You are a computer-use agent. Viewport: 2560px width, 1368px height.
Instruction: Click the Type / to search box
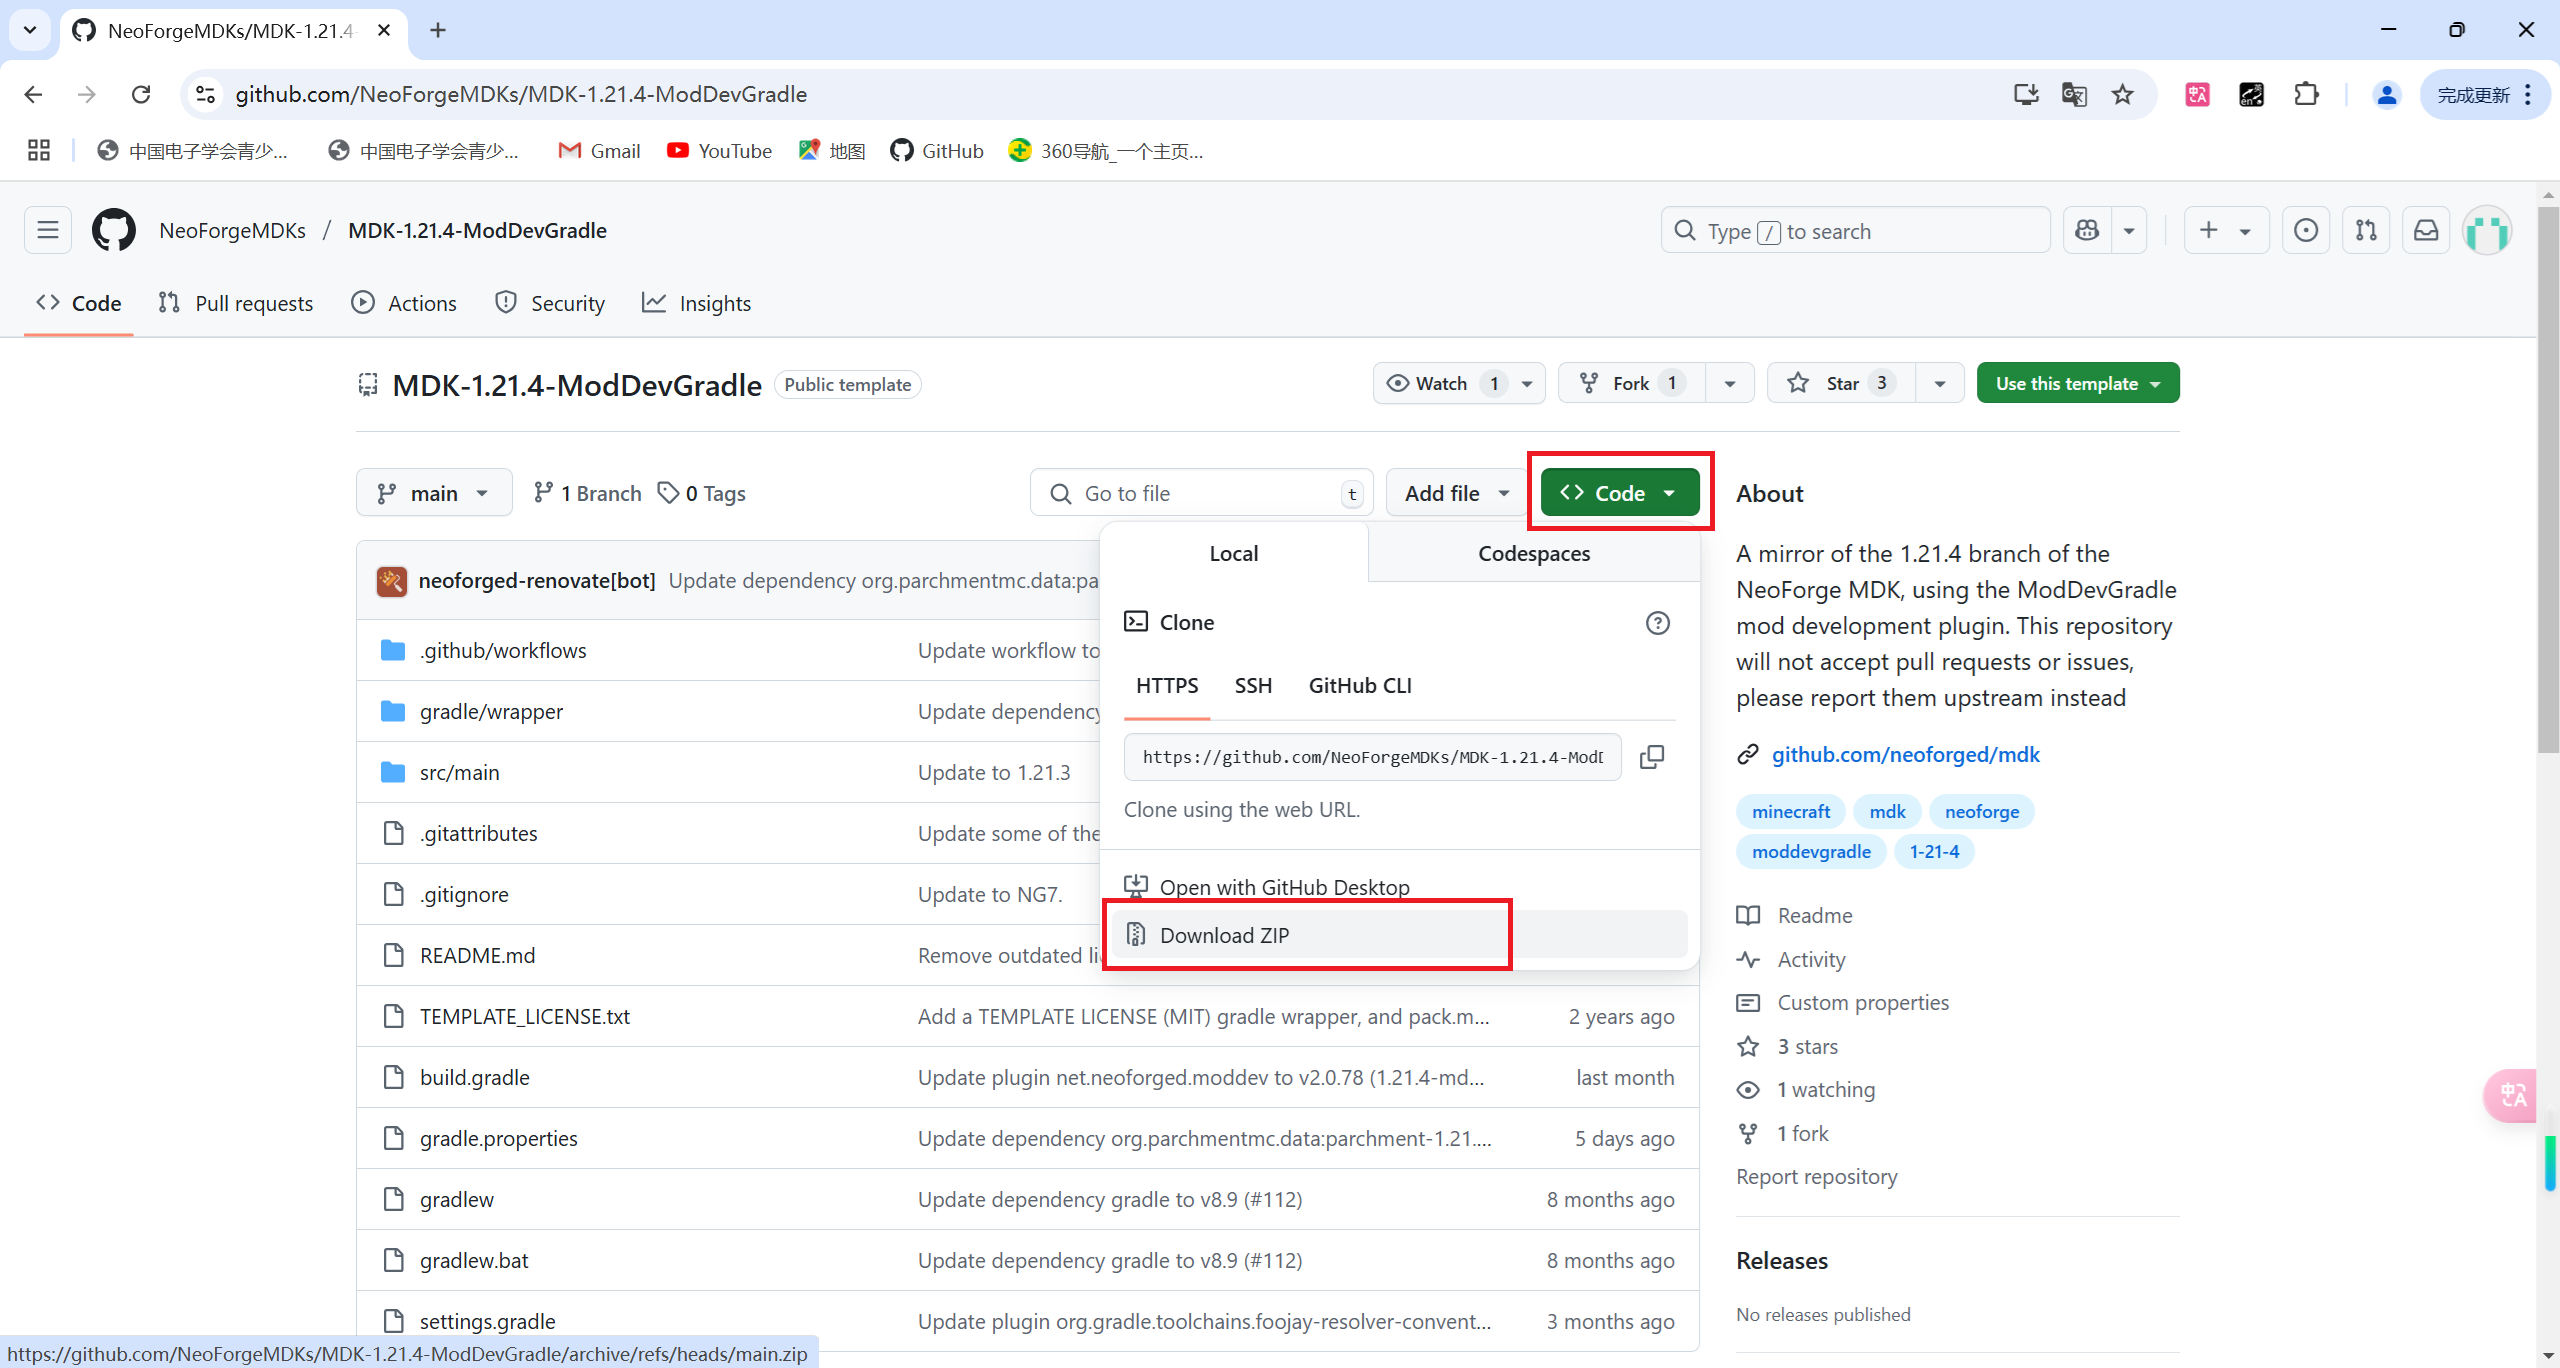(x=1855, y=231)
